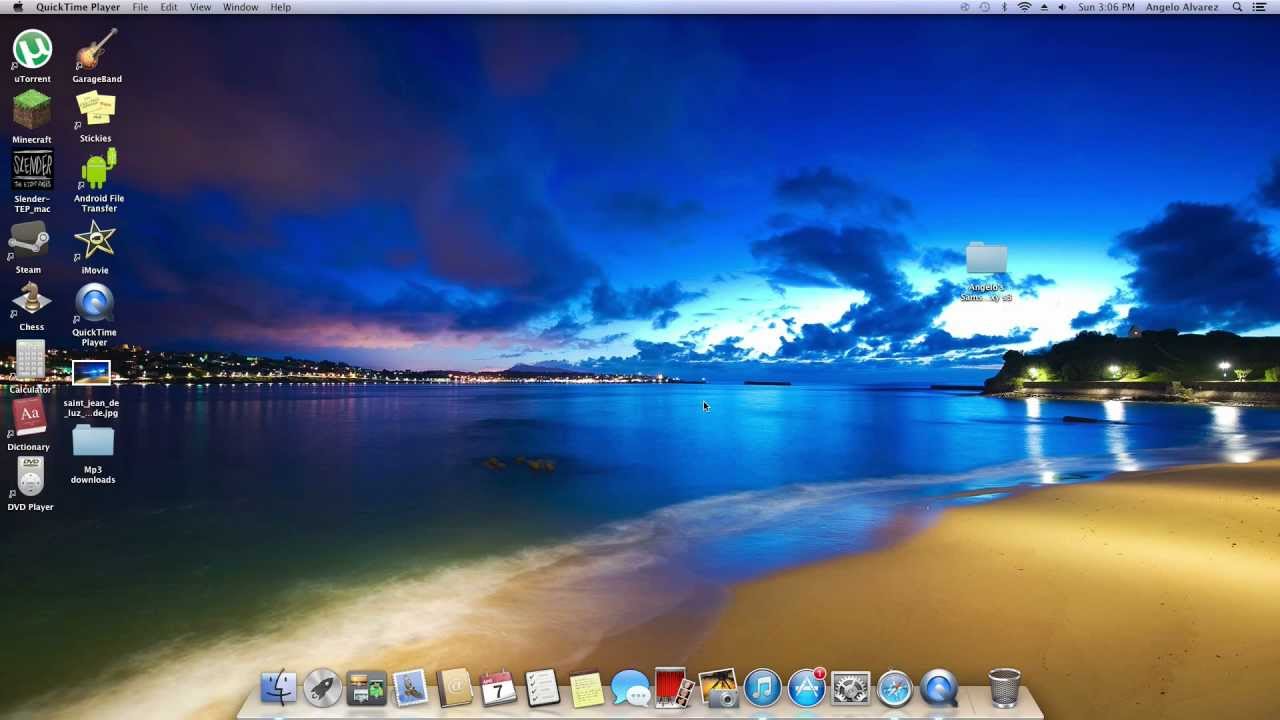Open the QuickTime Player application menu

pyautogui.click(x=78, y=7)
